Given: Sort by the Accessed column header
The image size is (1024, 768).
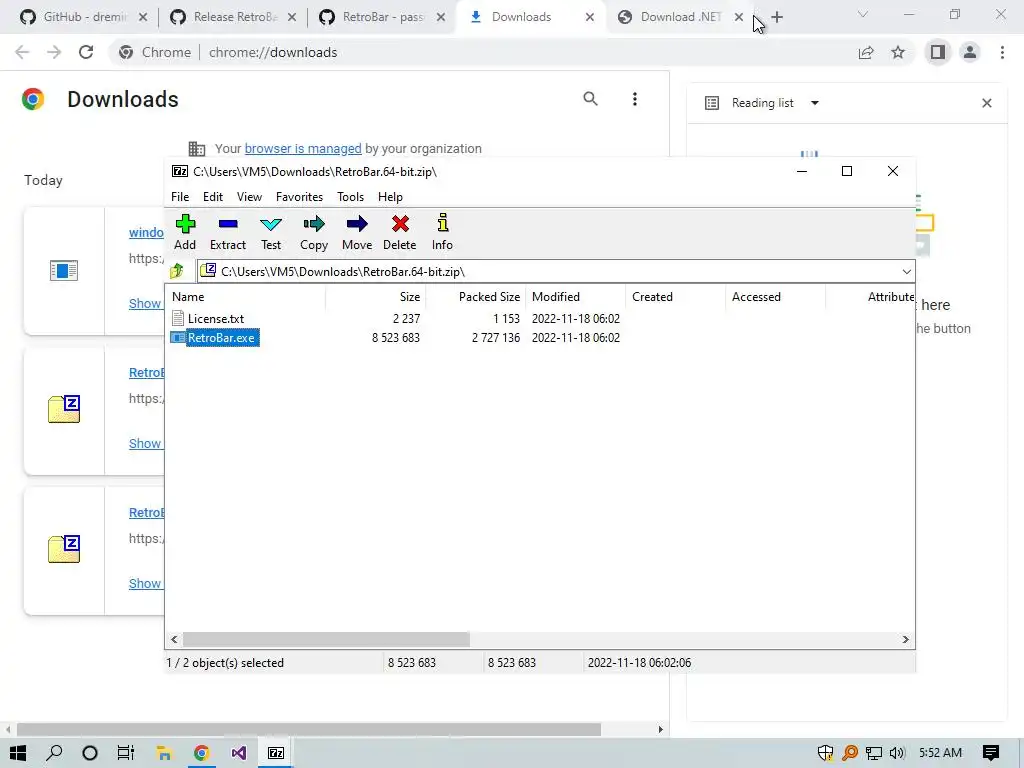Looking at the screenshot, I should pos(776,296).
